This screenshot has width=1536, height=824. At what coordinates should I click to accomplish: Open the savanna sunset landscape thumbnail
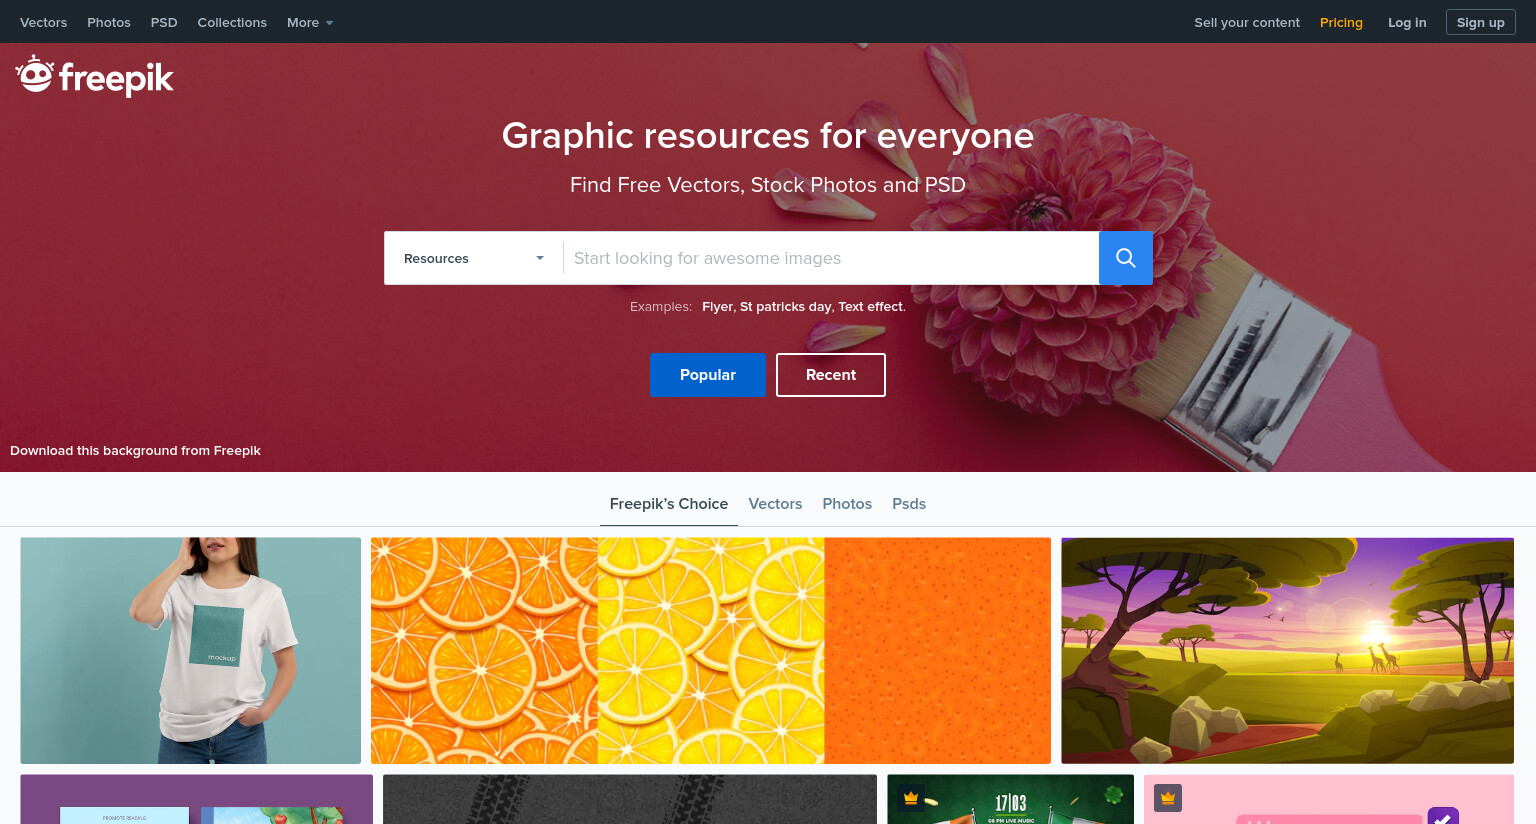click(1287, 651)
